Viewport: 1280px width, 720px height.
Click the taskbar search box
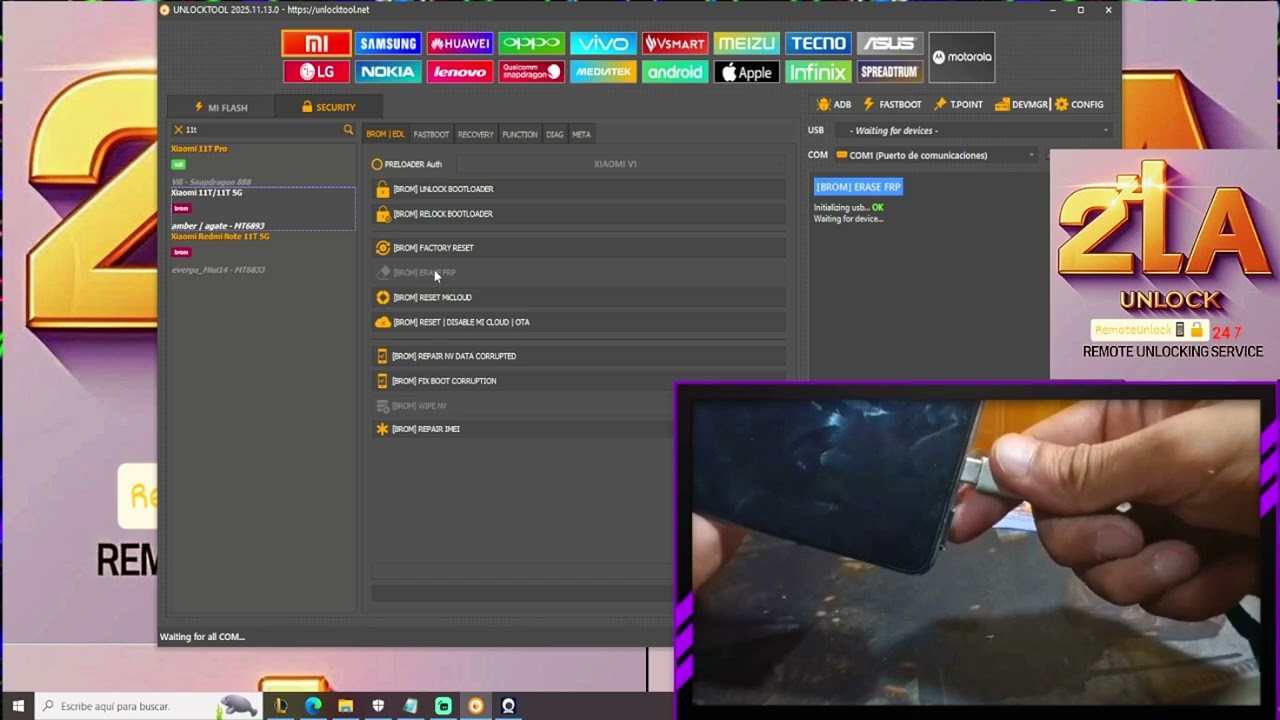click(x=148, y=706)
